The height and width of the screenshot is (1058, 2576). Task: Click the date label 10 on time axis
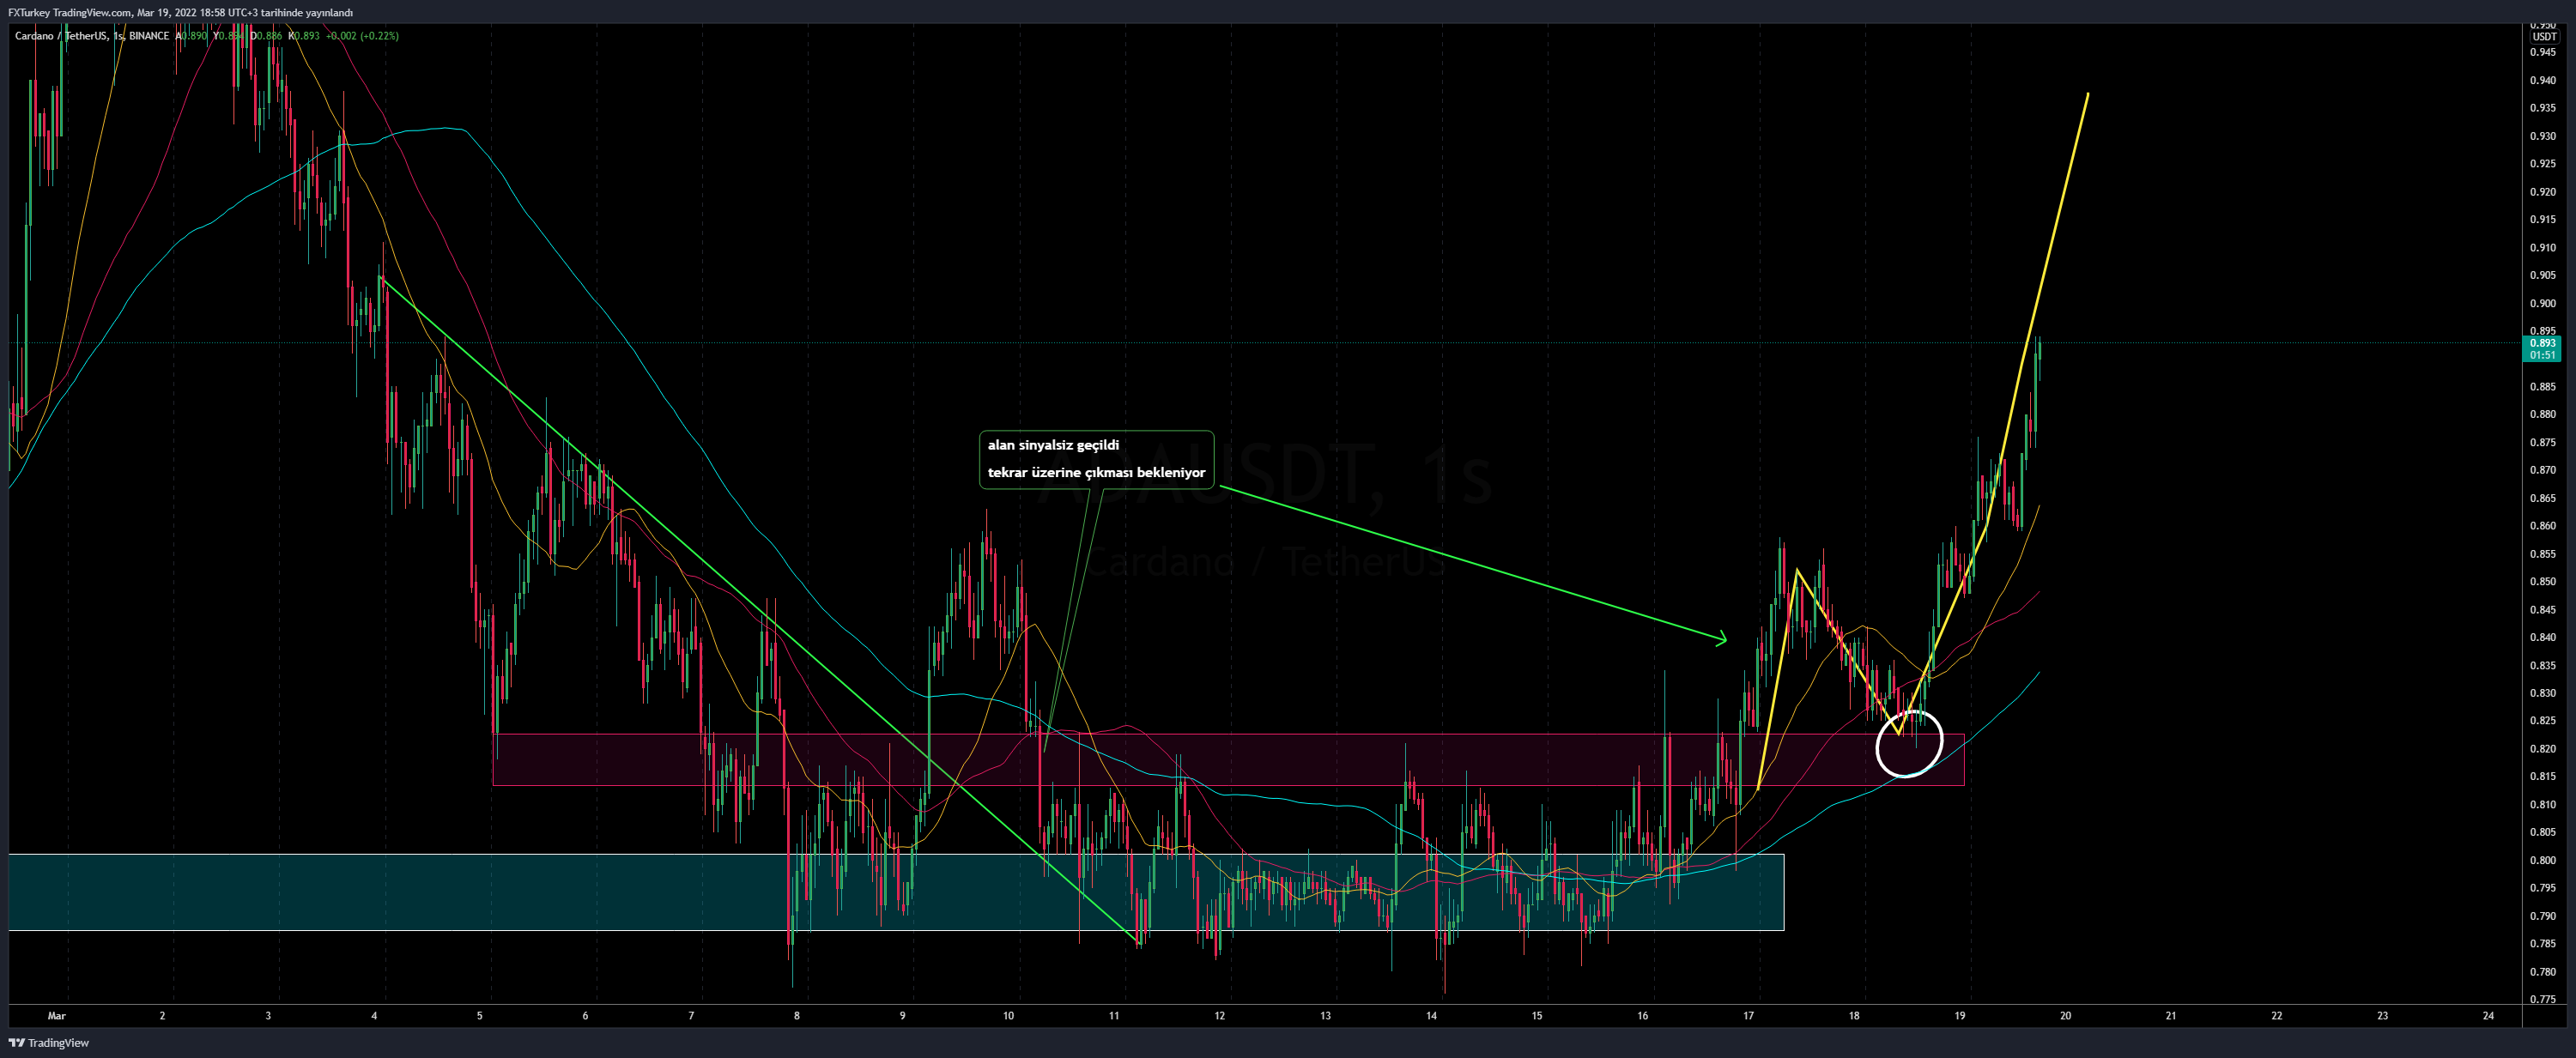1008,1016
